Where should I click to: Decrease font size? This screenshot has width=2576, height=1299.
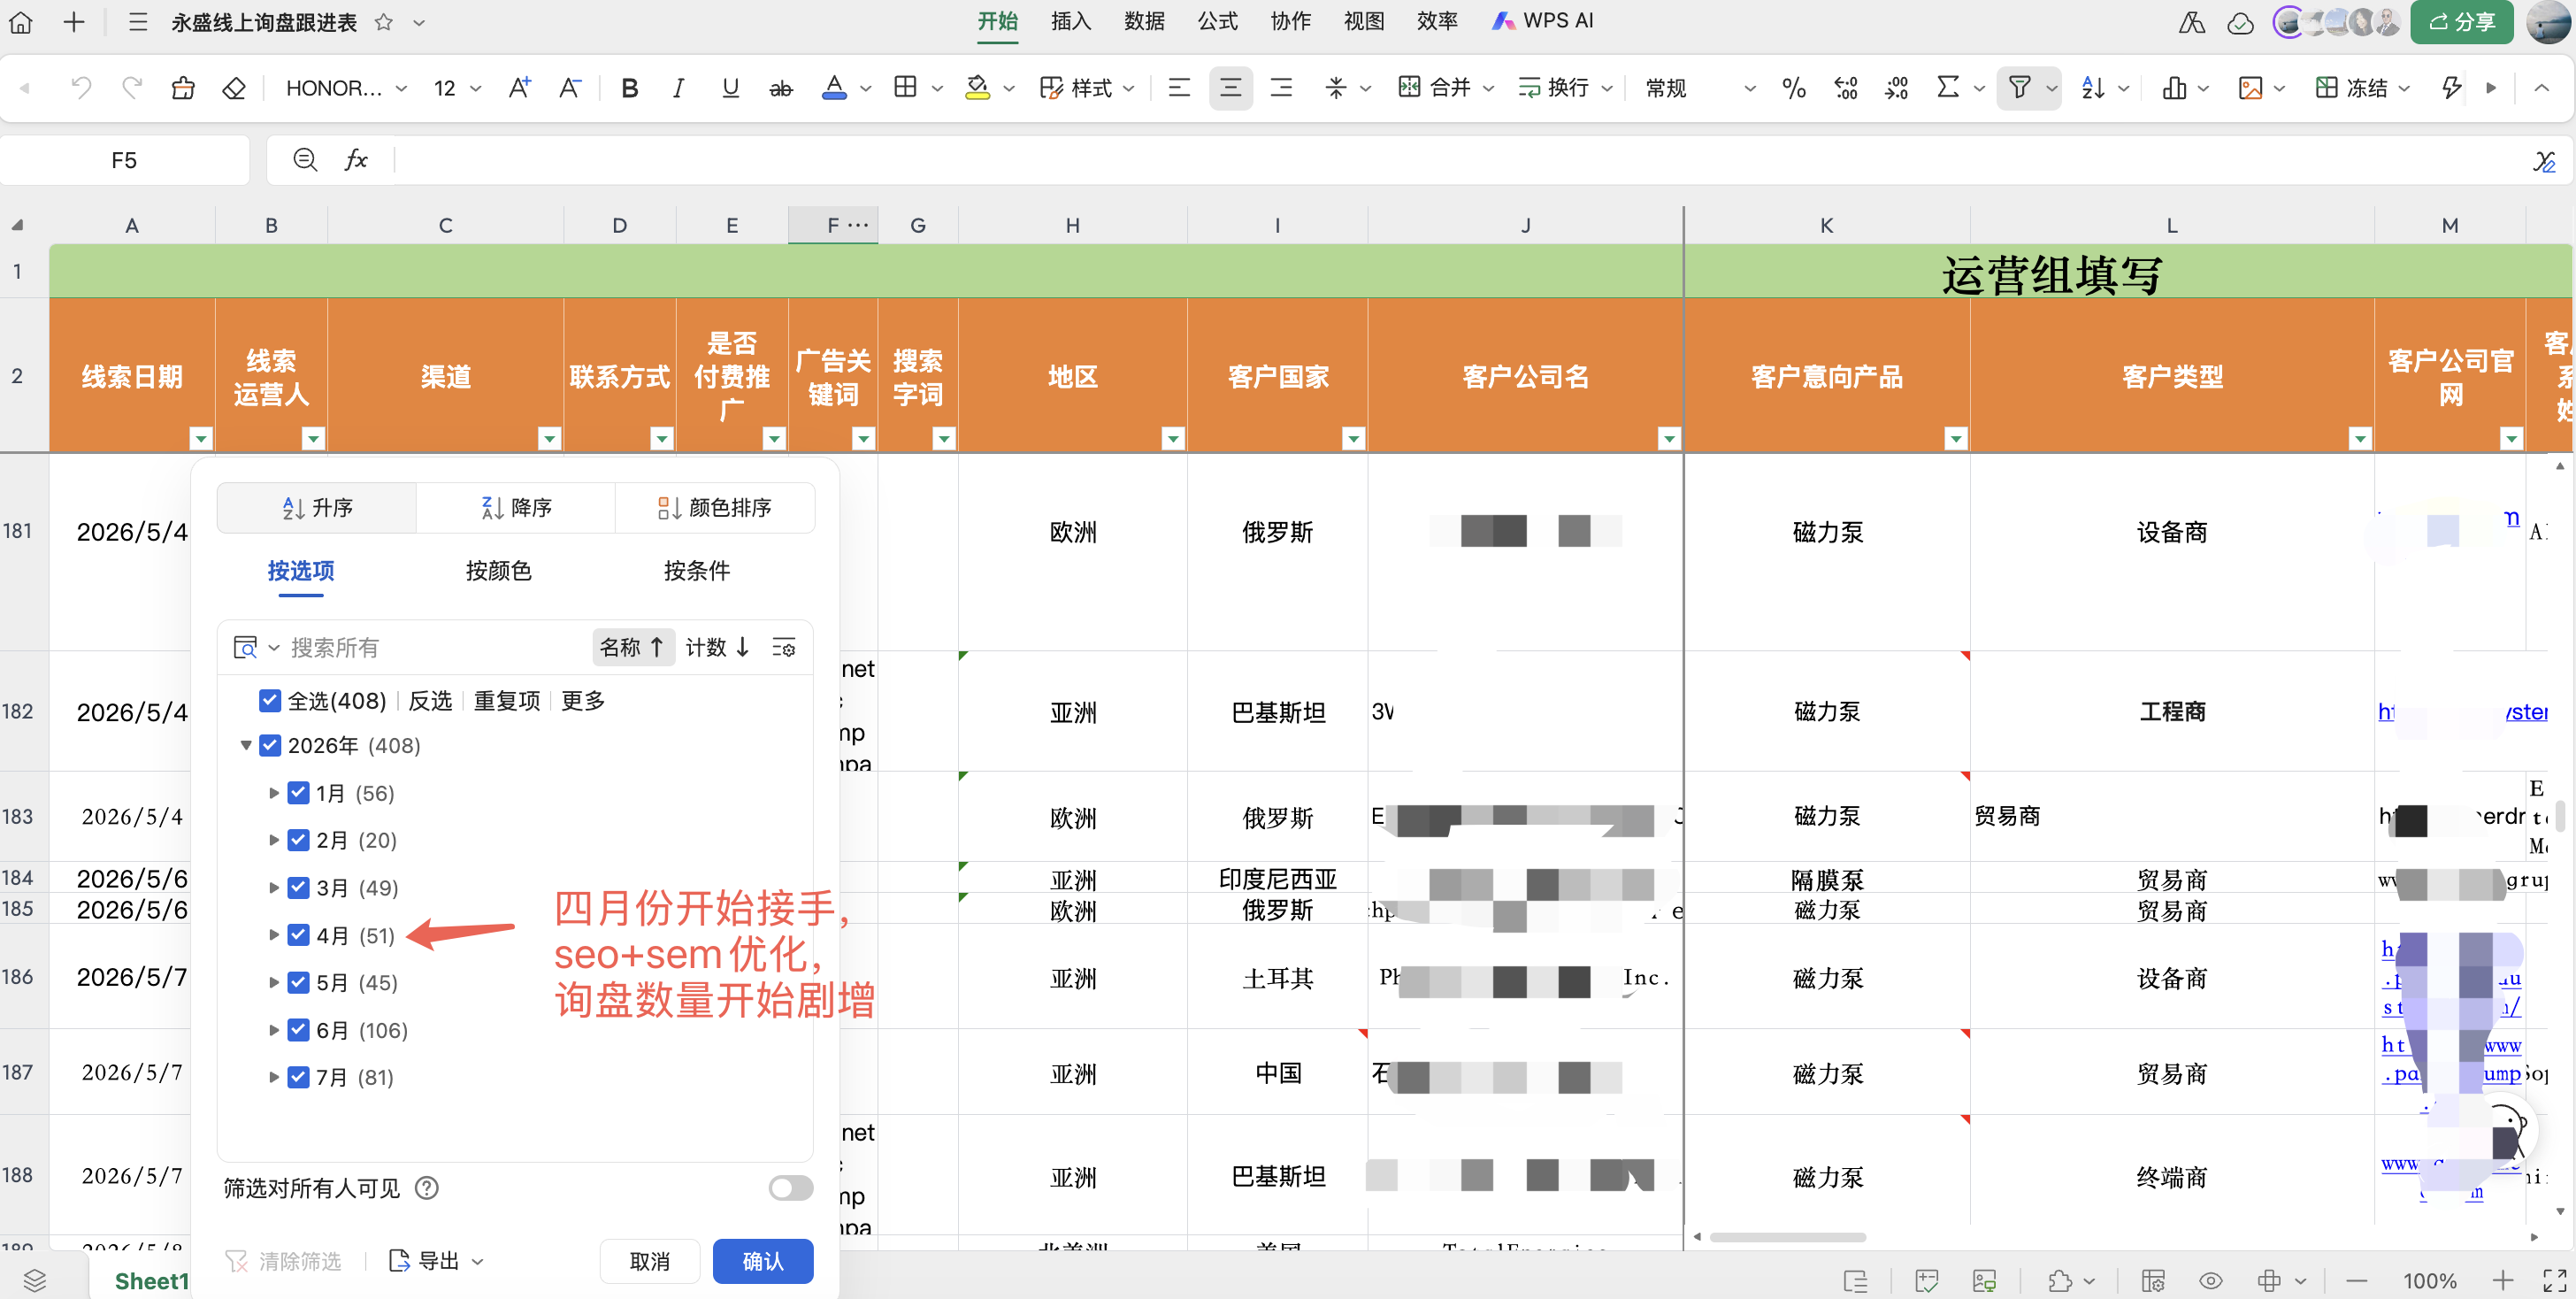coord(570,88)
